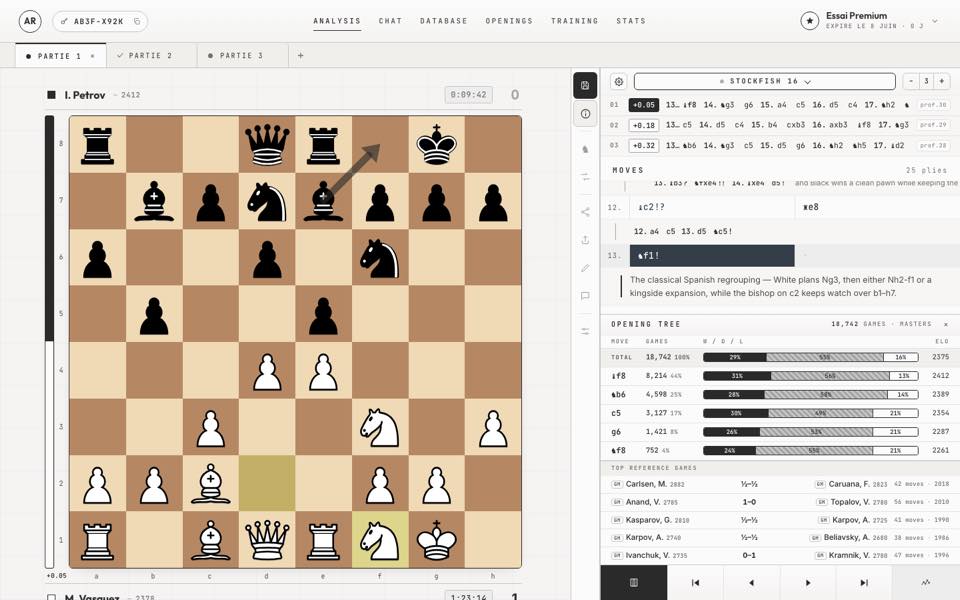The width and height of the screenshot is (960, 600).
Task: Open the Database tab
Action: pyautogui.click(x=443, y=21)
